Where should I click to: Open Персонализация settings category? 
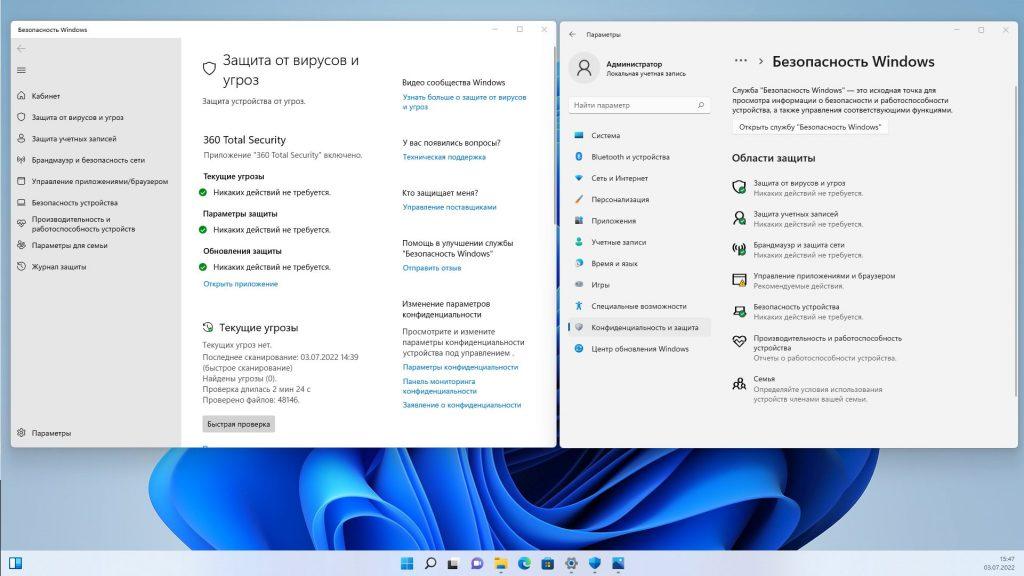(639, 199)
